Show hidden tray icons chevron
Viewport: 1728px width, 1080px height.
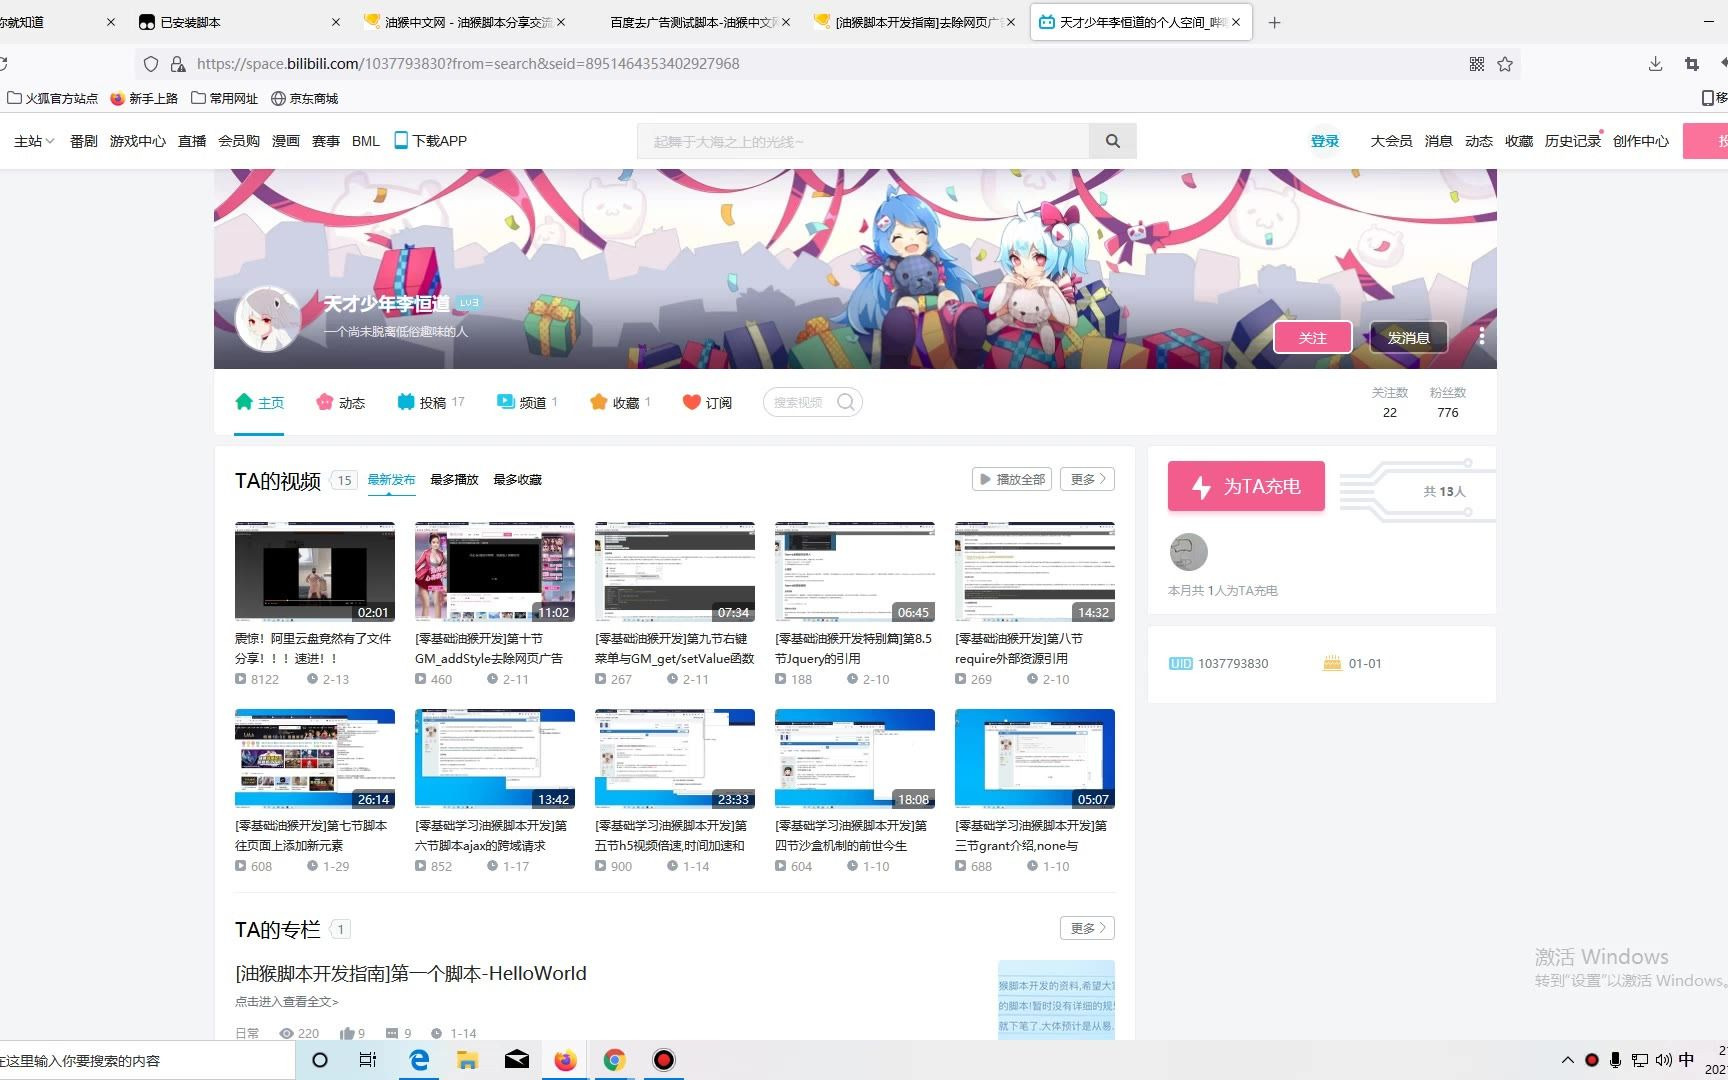[1567, 1060]
